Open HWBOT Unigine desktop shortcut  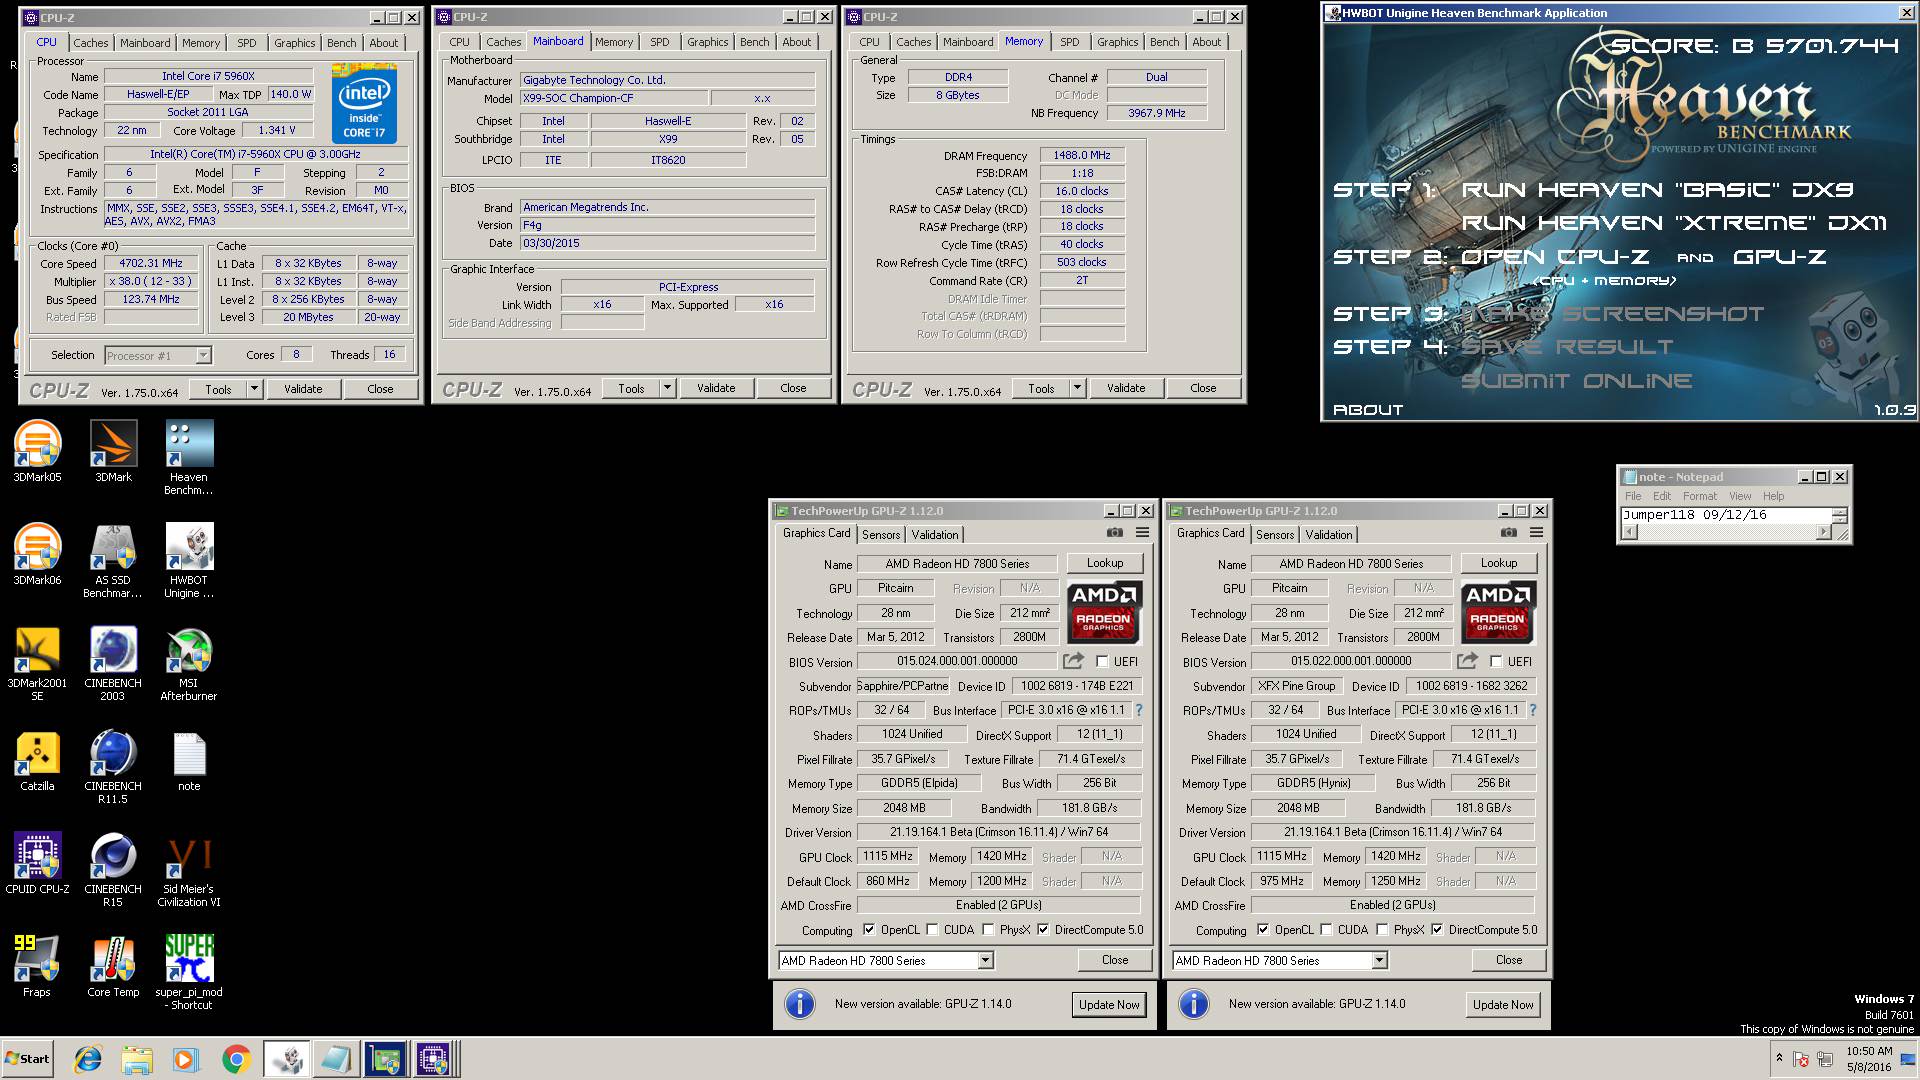pyautogui.click(x=189, y=561)
